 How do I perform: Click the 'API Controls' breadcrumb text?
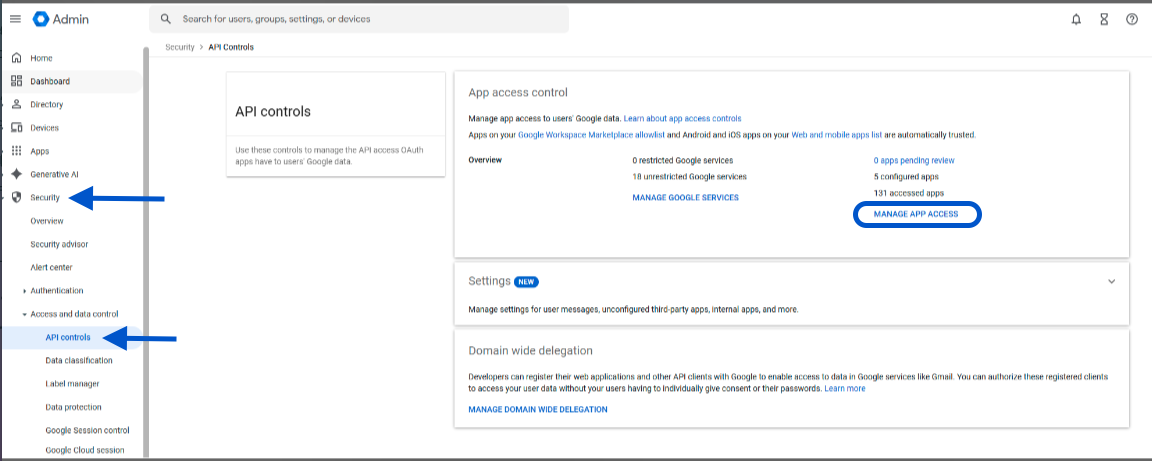coord(231,47)
